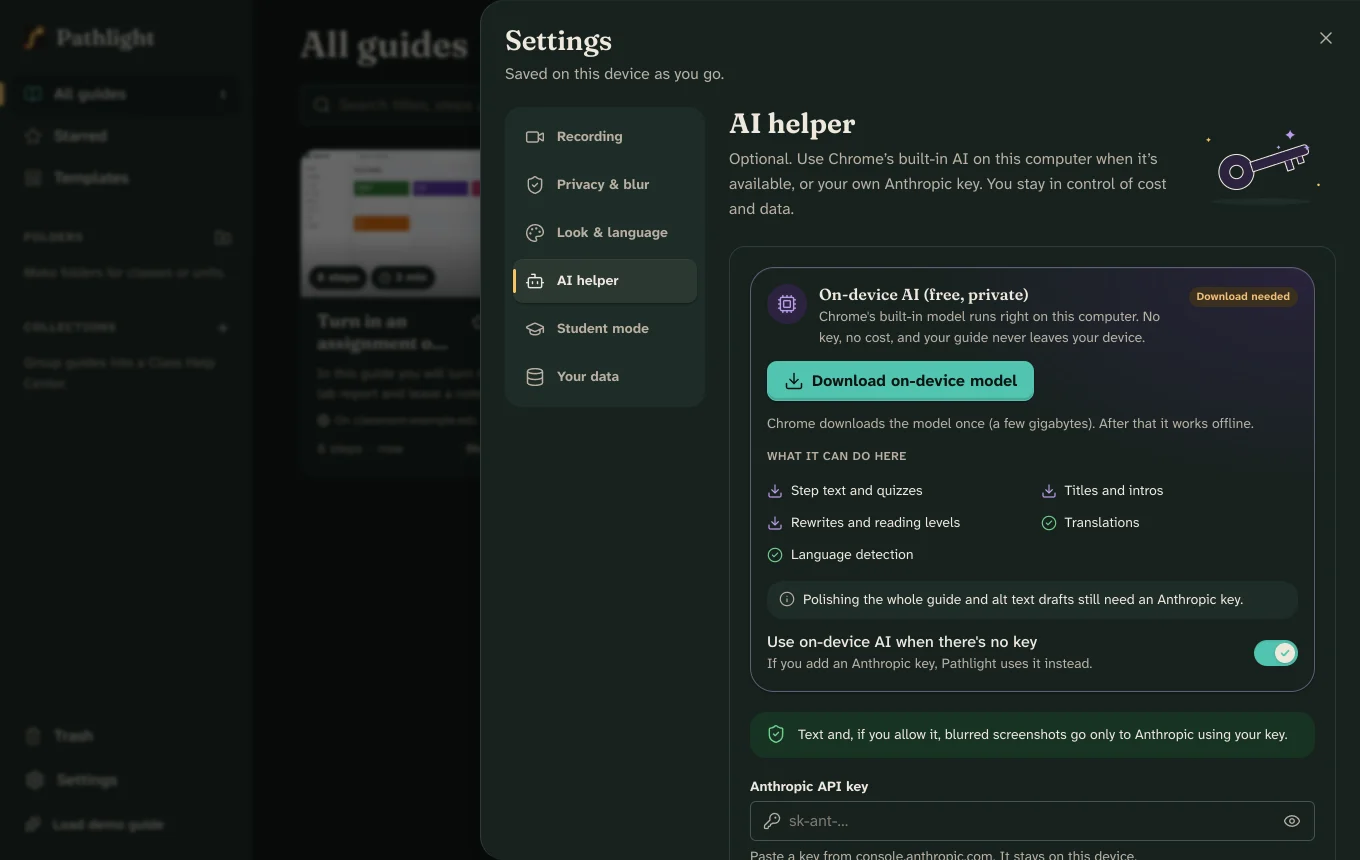This screenshot has height=860, width=1360.
Task: Select the shield icon for Privacy & blur
Action: [x=535, y=185]
